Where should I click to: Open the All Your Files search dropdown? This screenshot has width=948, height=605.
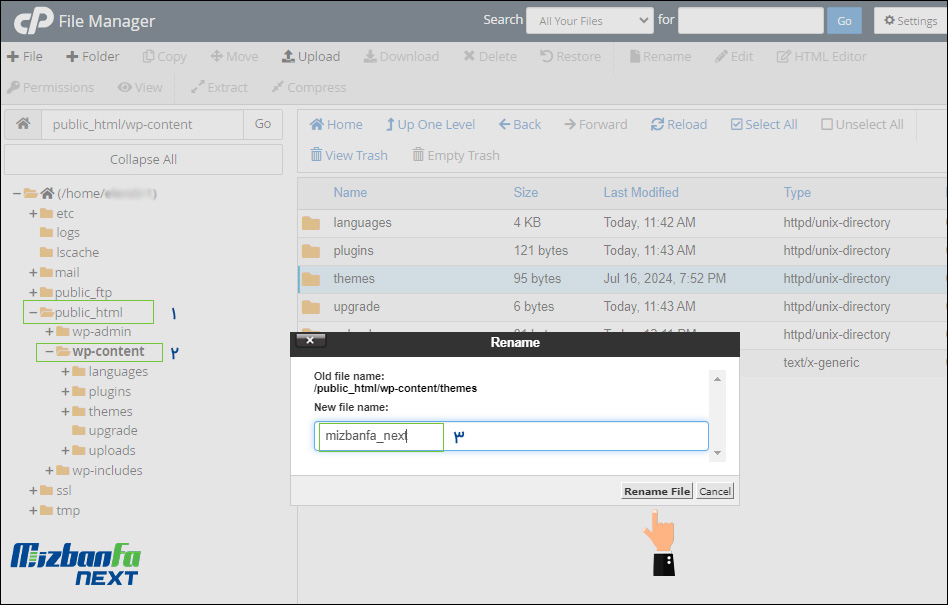point(589,21)
